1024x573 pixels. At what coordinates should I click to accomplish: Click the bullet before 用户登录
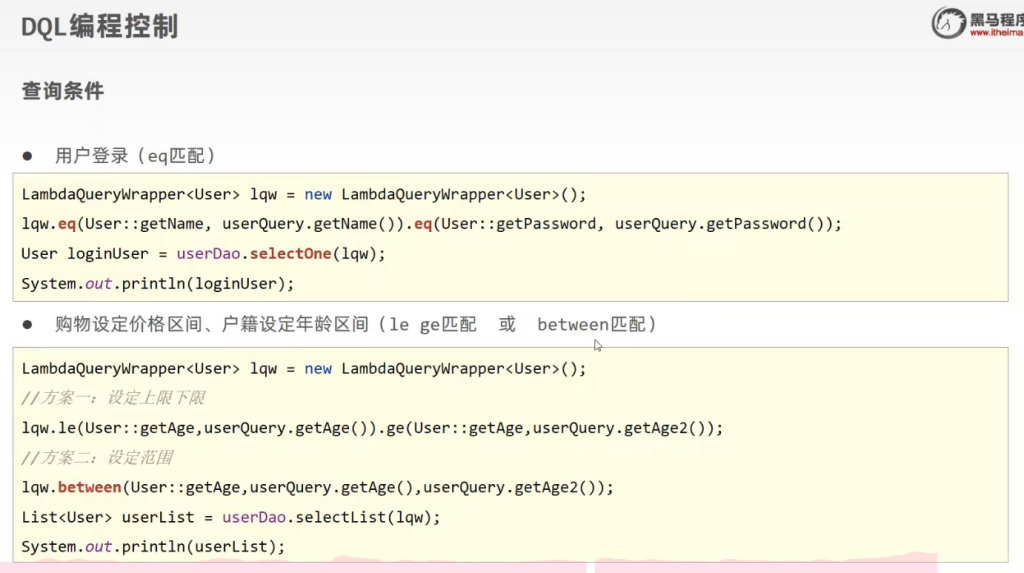tap(28, 156)
